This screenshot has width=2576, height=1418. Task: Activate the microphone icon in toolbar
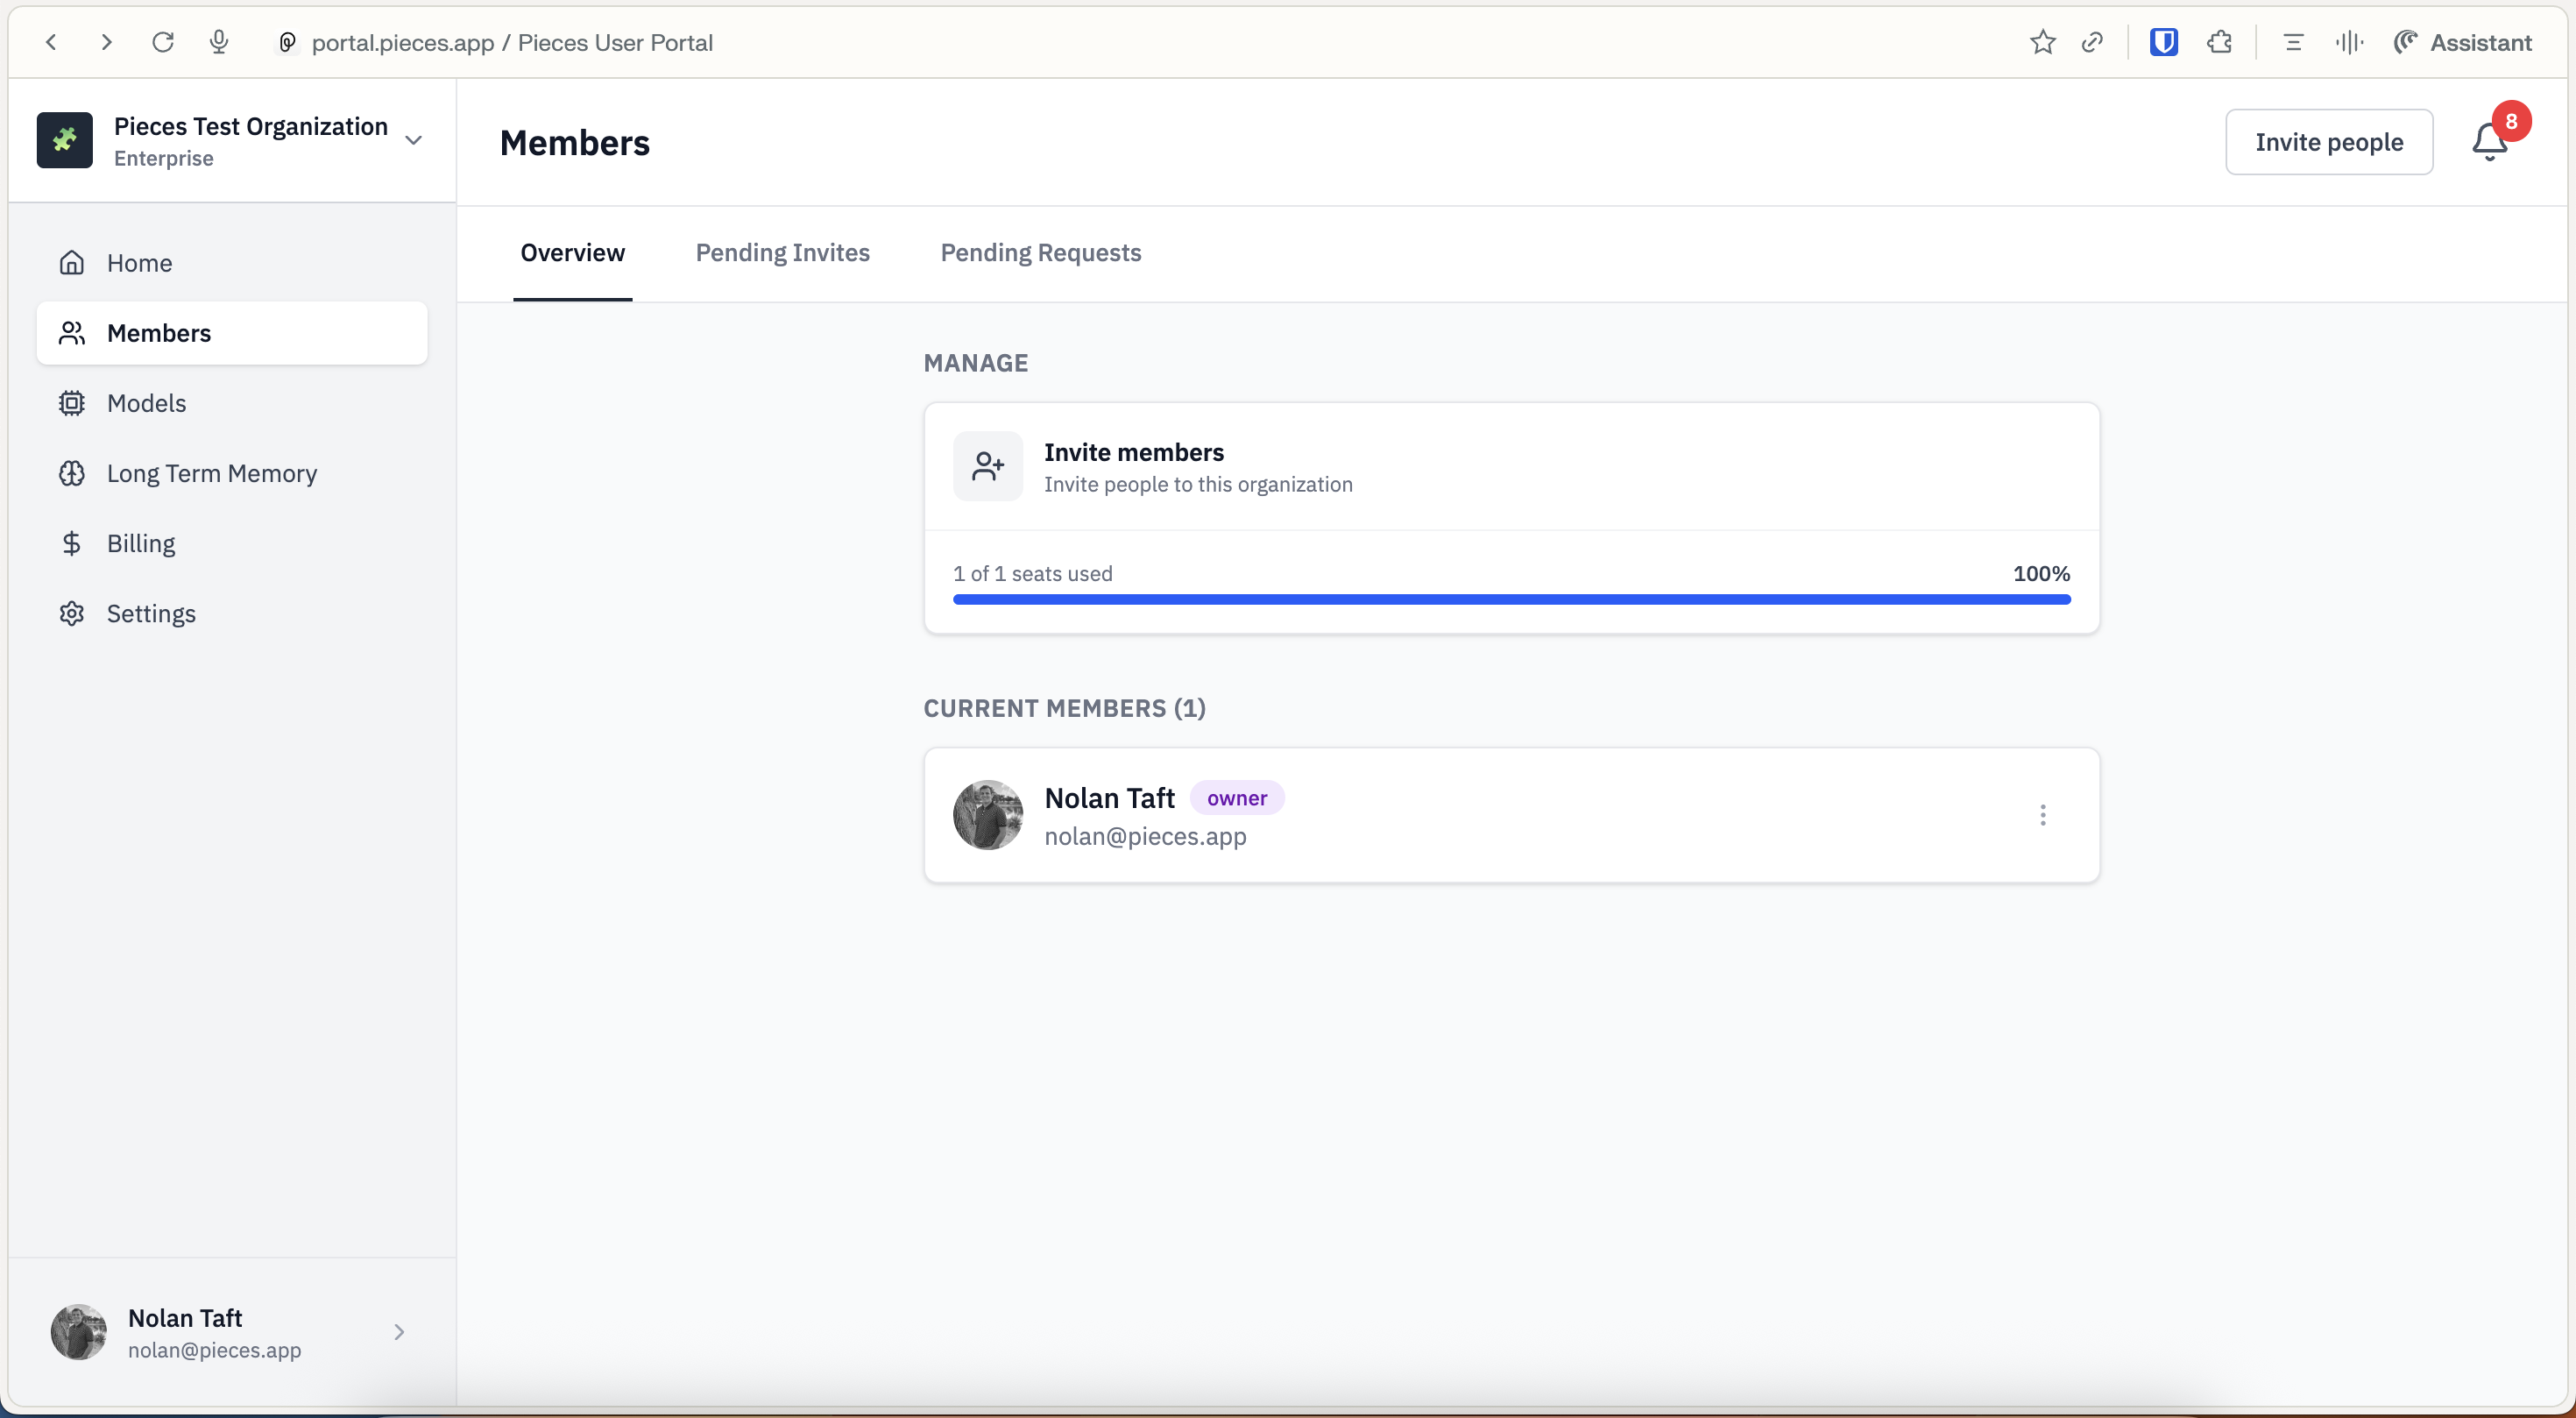[x=219, y=42]
